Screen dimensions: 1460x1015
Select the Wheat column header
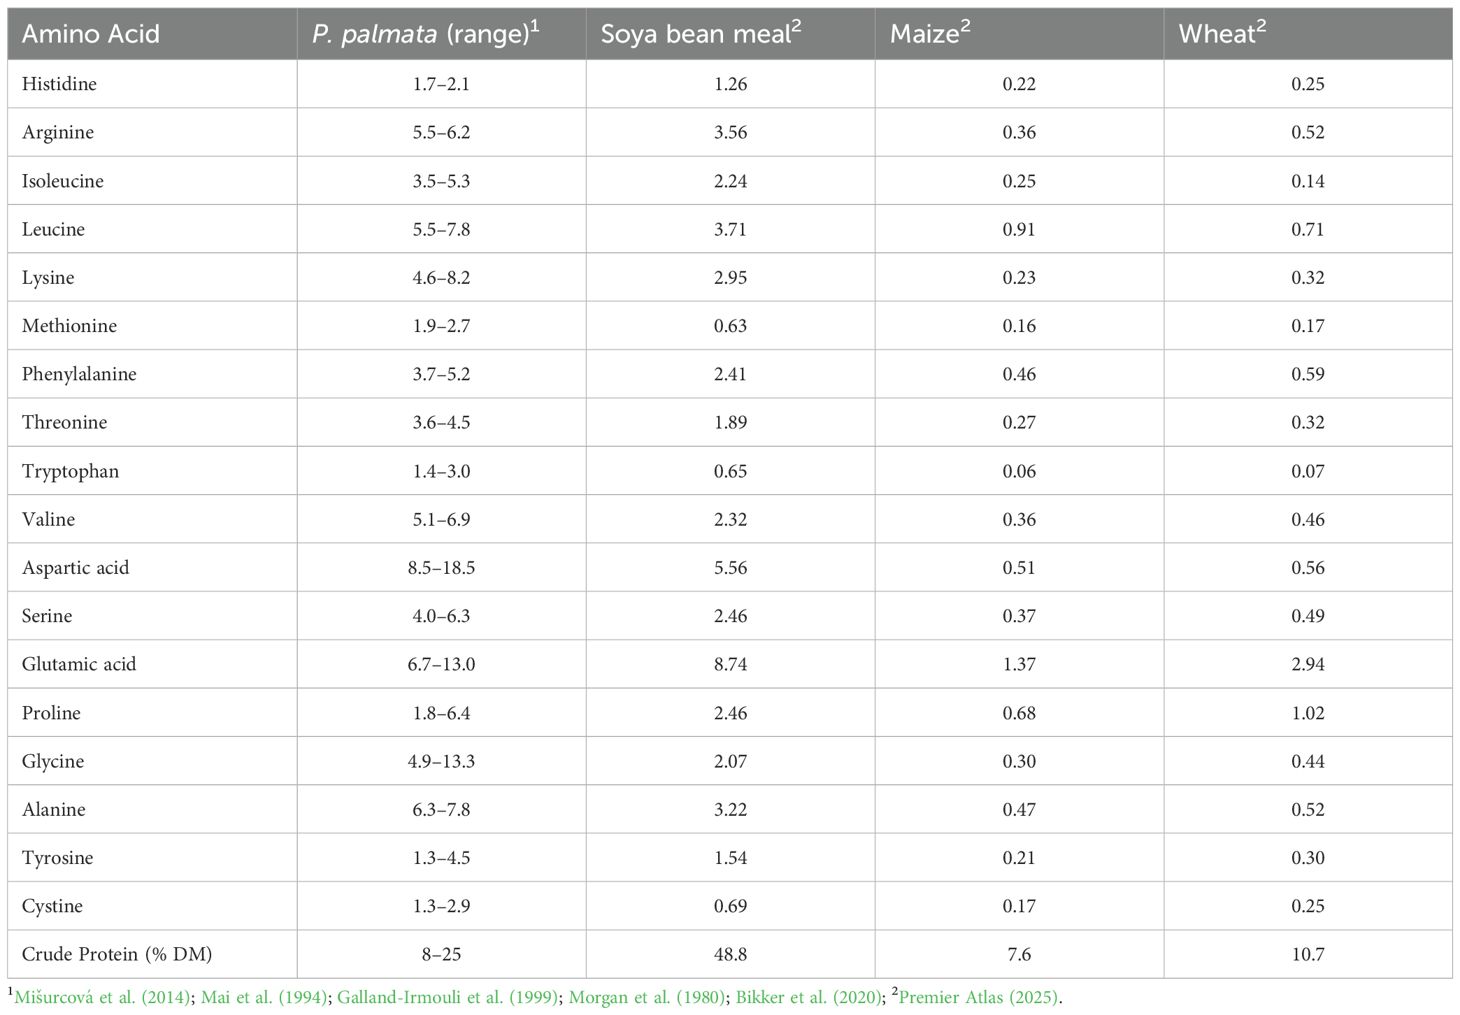click(x=1222, y=34)
